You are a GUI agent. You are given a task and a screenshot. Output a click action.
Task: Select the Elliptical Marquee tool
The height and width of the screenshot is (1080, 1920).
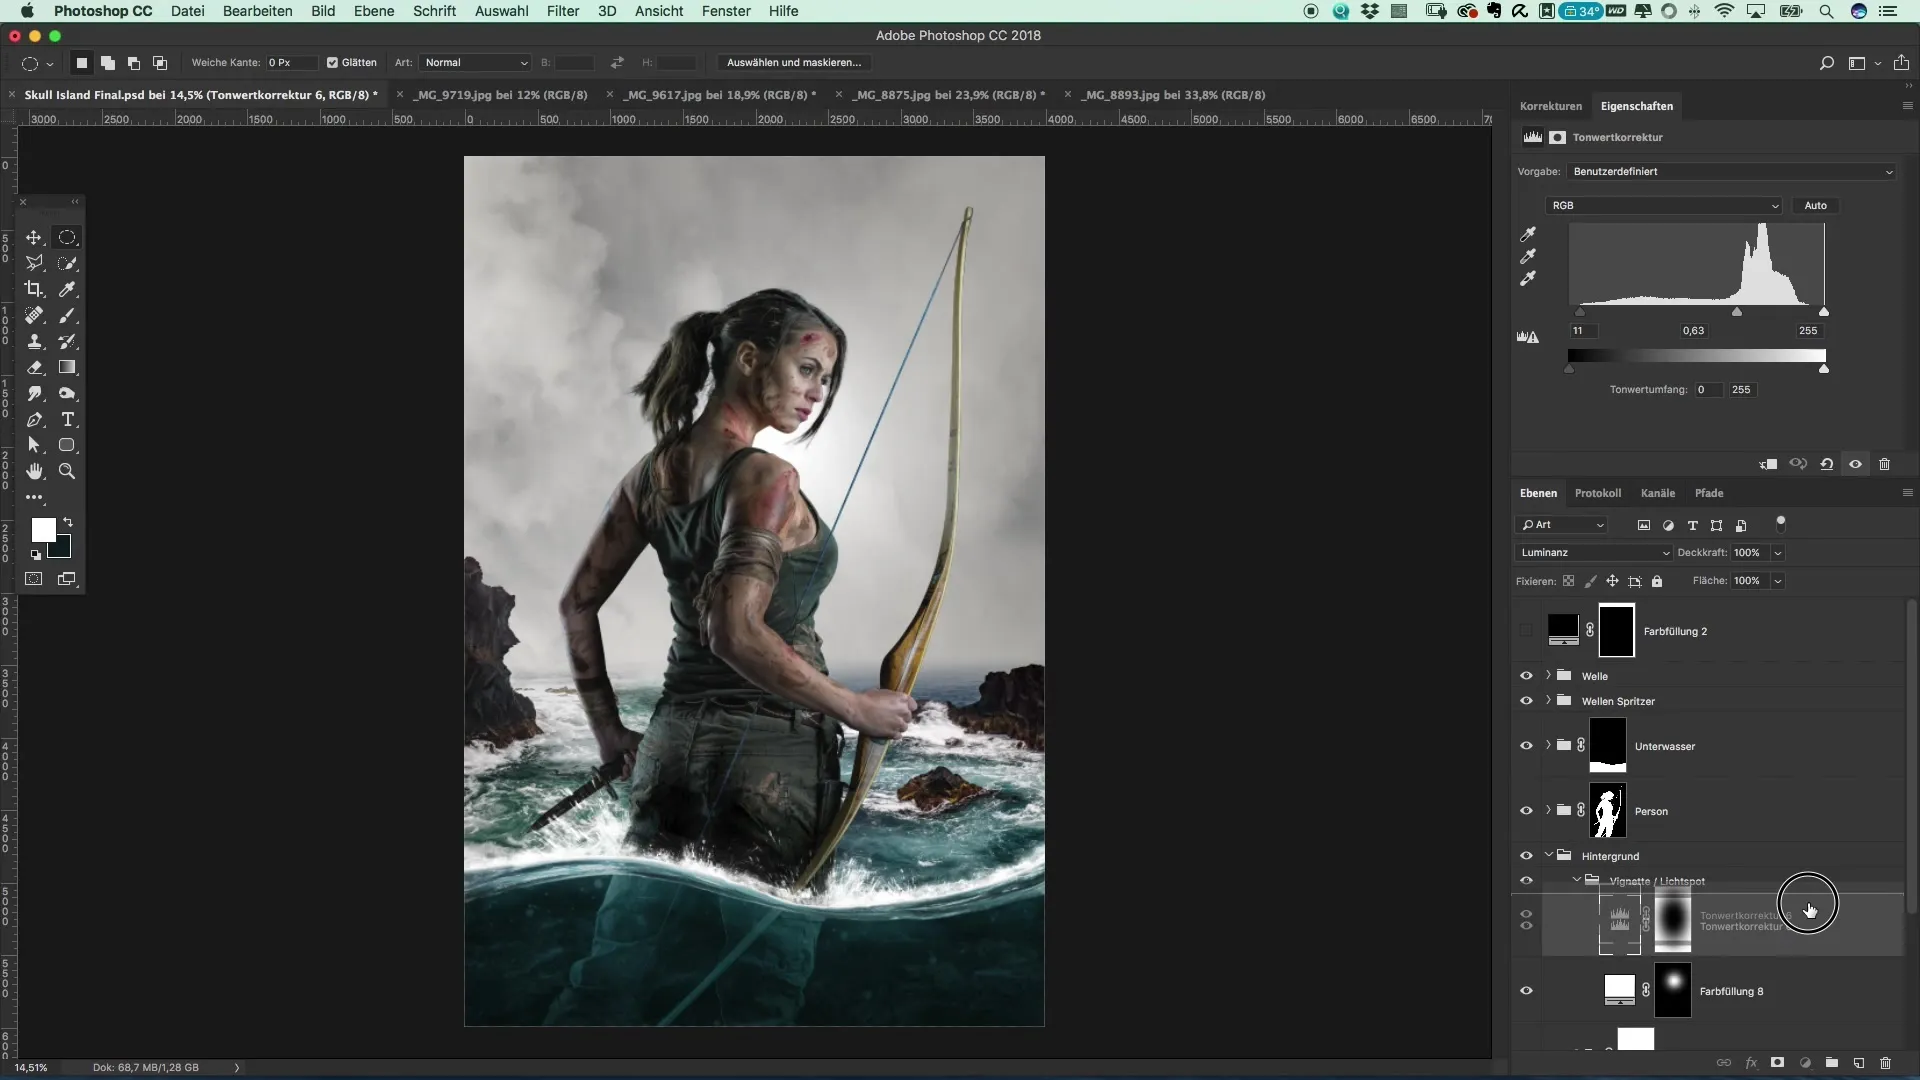point(67,237)
